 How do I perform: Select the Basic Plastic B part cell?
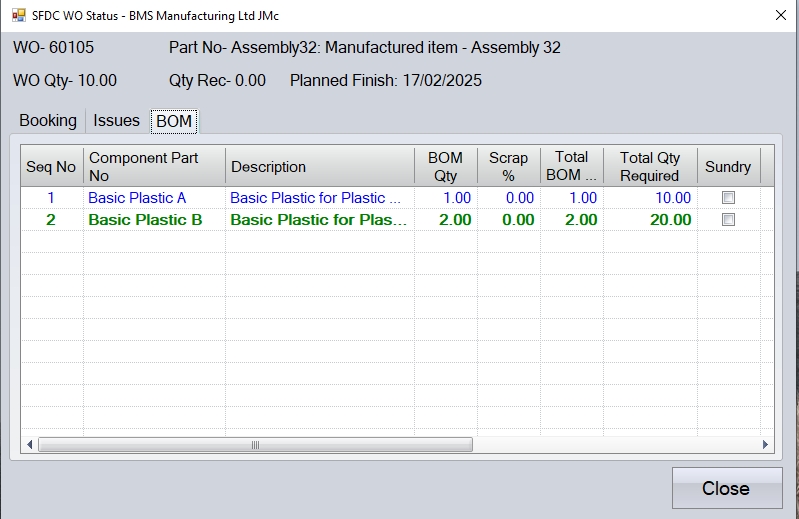point(154,220)
